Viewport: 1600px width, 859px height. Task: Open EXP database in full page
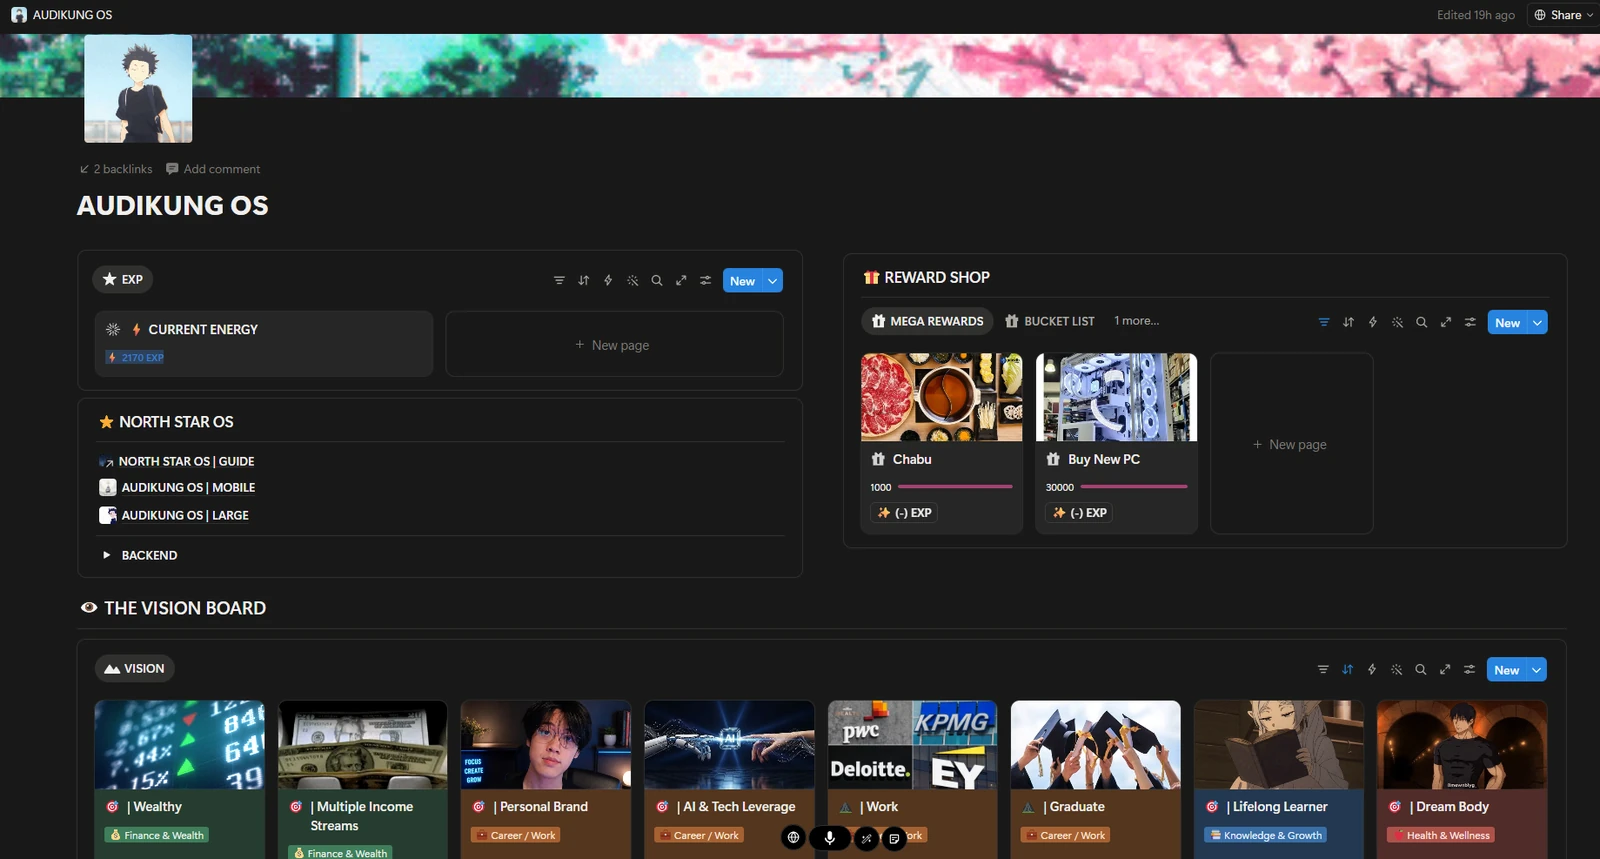[x=681, y=281]
